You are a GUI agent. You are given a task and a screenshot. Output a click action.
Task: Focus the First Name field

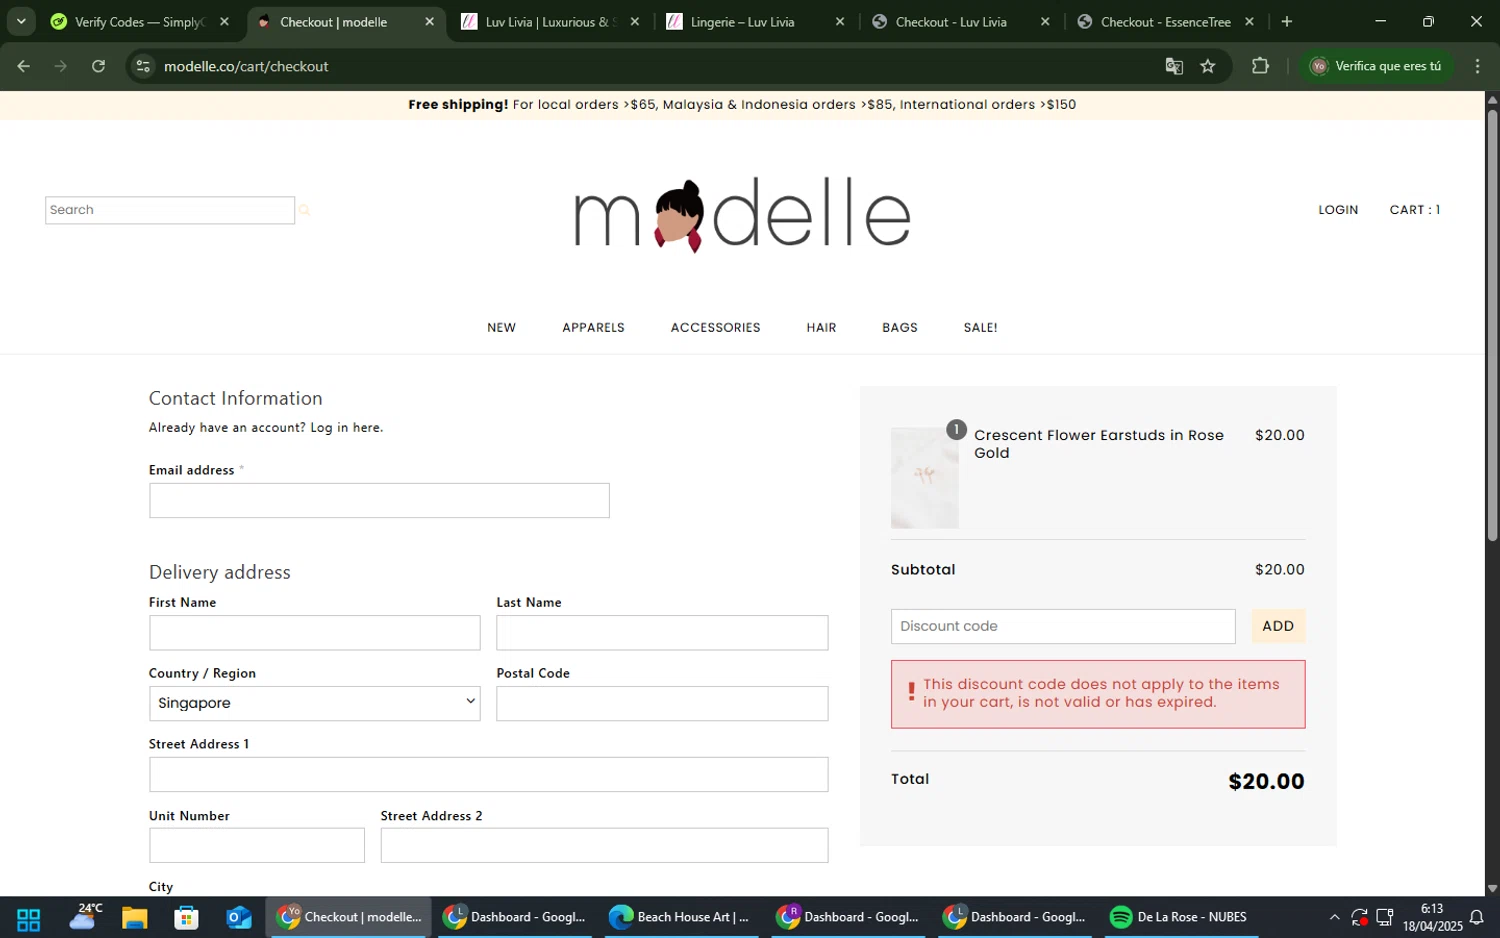pos(315,633)
